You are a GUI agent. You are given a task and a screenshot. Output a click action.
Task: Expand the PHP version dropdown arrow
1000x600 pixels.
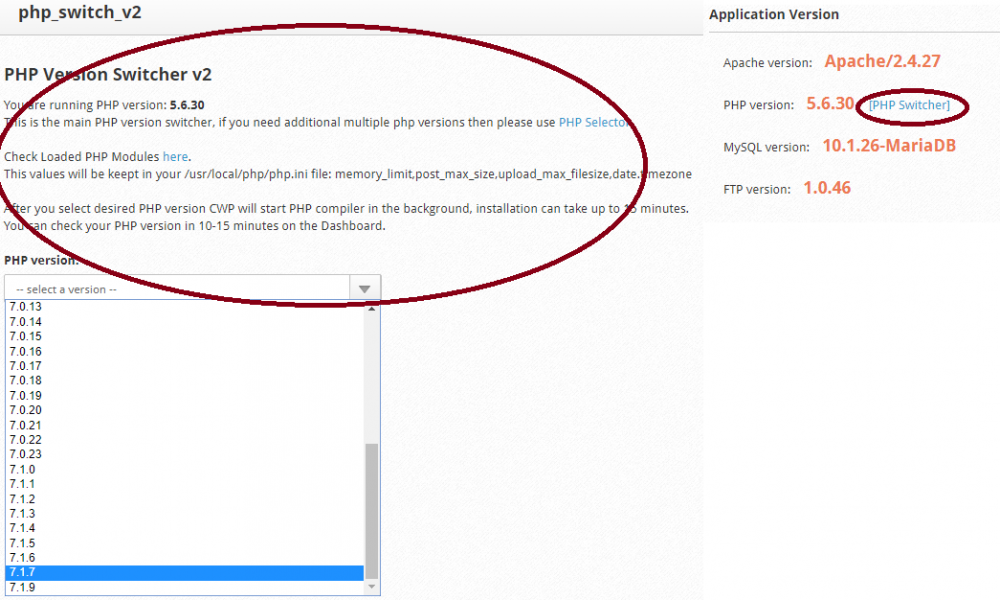pyautogui.click(x=364, y=289)
